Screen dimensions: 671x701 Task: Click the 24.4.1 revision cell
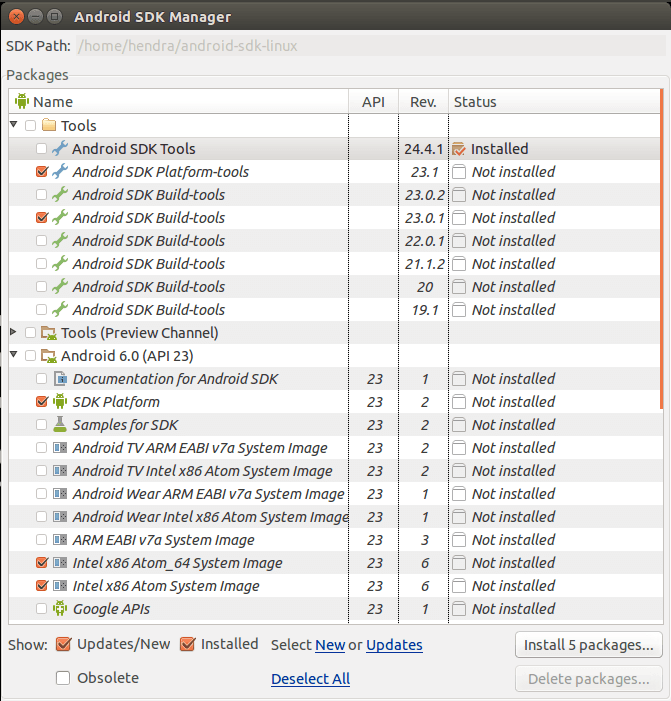tap(423, 149)
